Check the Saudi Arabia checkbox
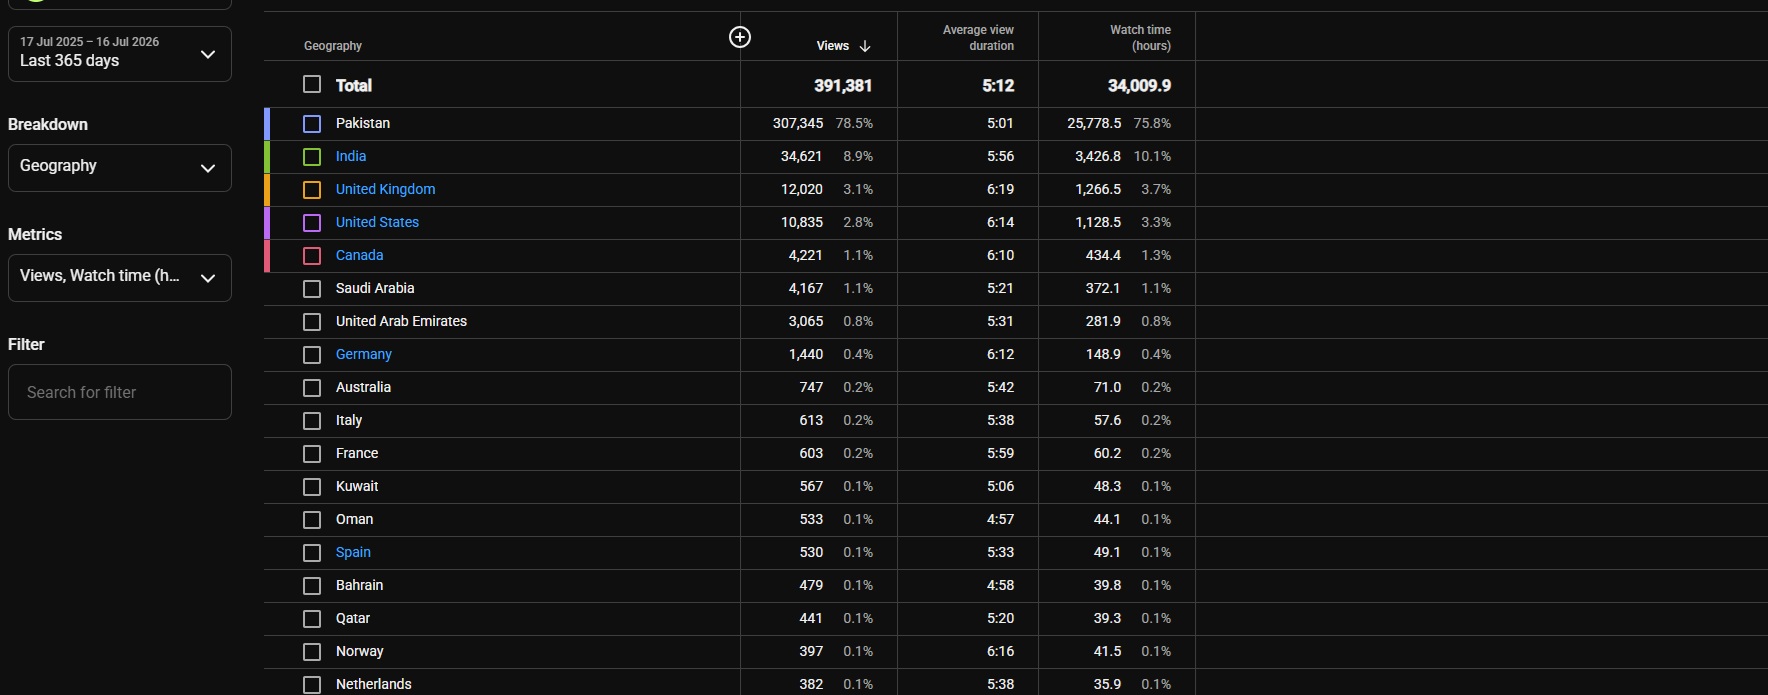The width and height of the screenshot is (1768, 695). 312,289
